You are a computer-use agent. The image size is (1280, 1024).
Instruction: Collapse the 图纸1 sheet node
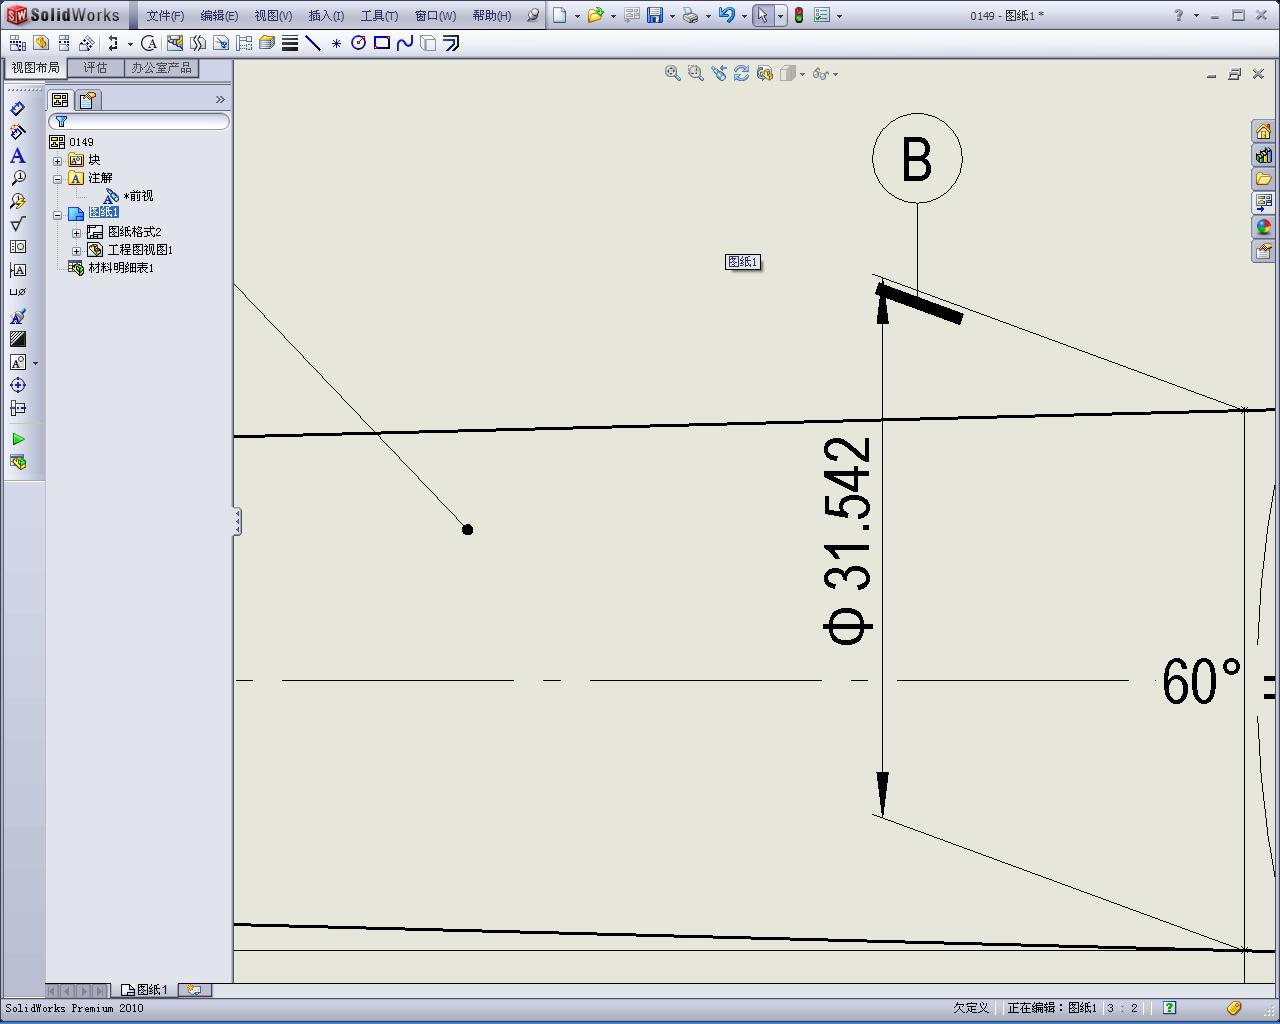(57, 215)
